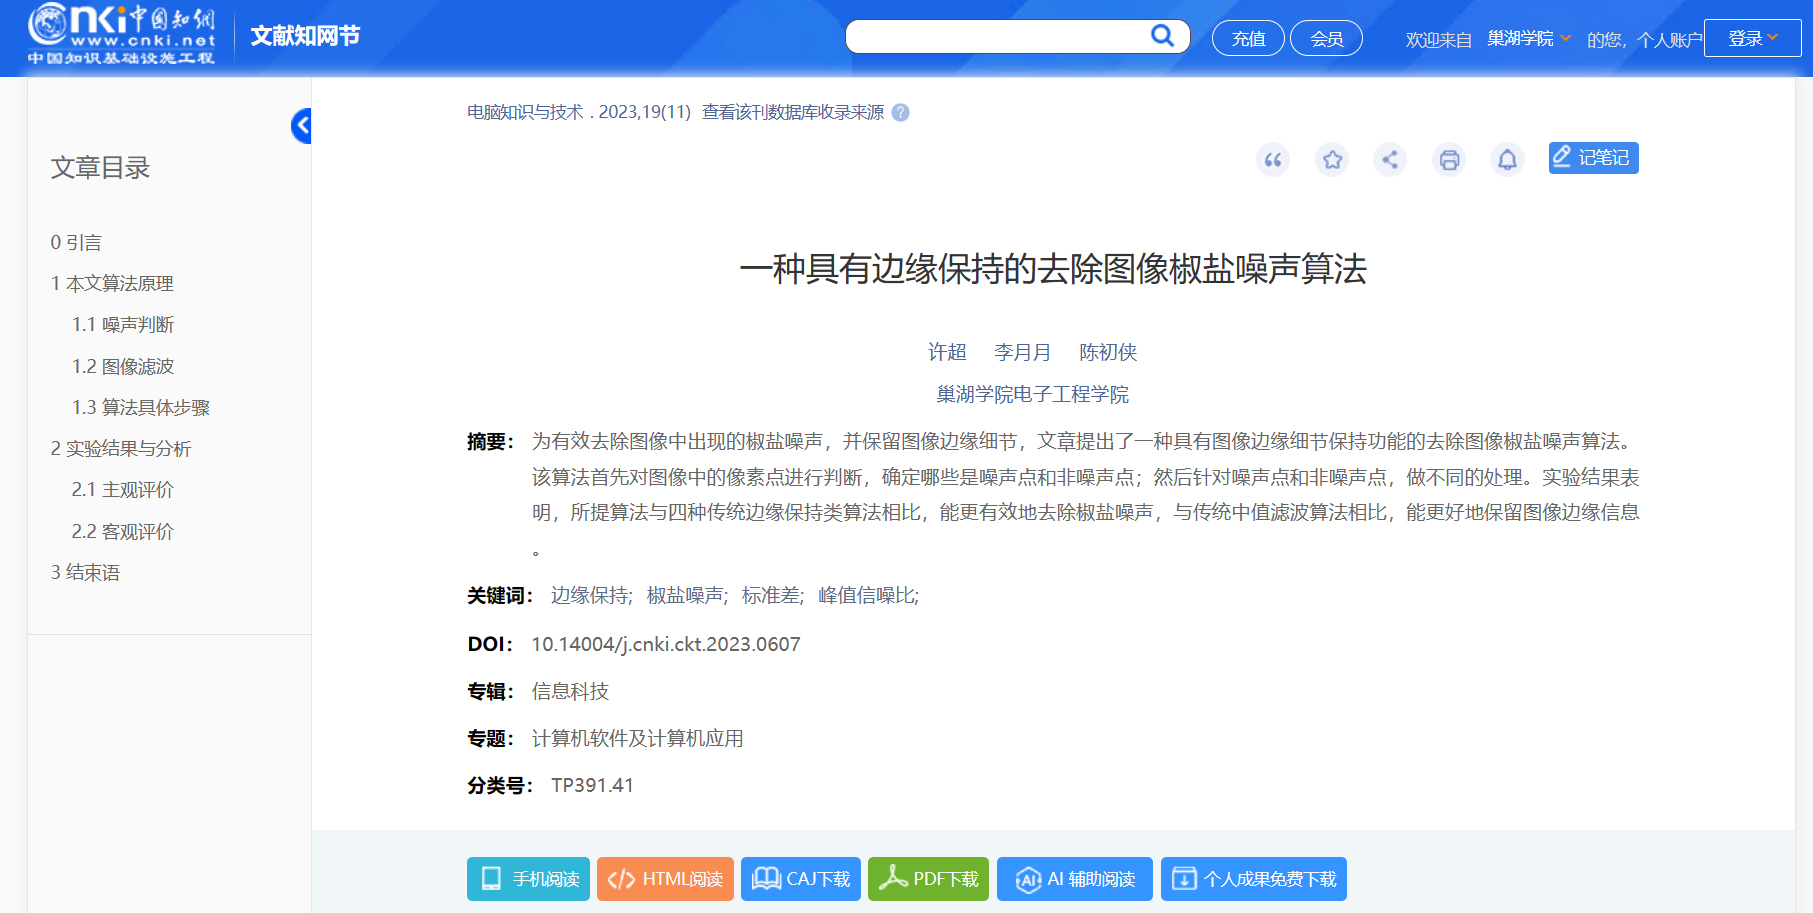Click the bell notification icon
This screenshot has height=913, width=1813.
1507,160
